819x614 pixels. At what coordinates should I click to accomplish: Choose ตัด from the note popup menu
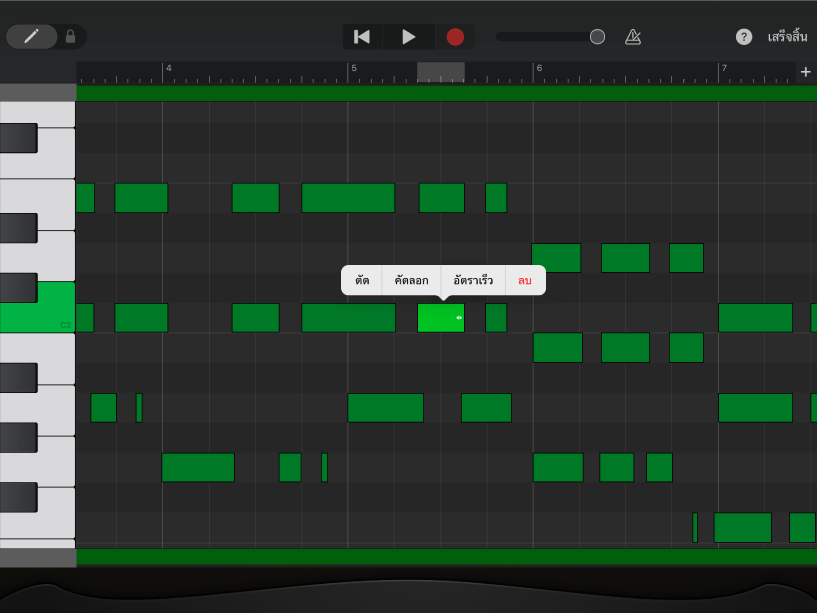(362, 280)
